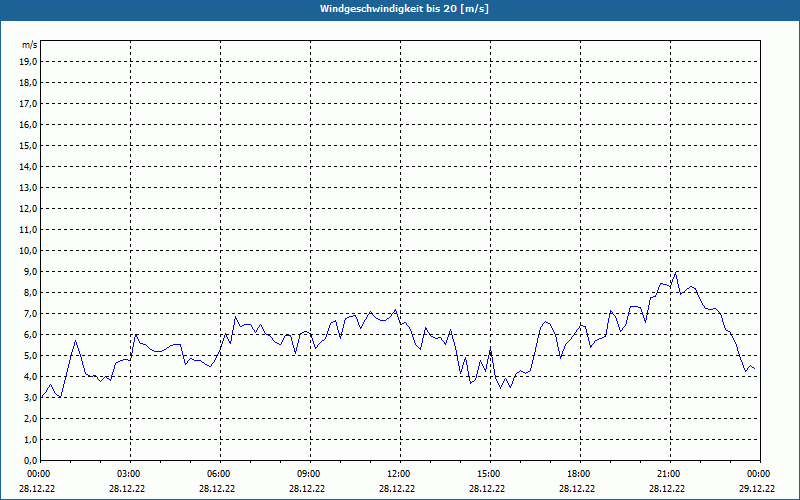Click the '28.12.22' date under 03:00
Screen dimensions: 800x500
pyautogui.click(x=127, y=488)
